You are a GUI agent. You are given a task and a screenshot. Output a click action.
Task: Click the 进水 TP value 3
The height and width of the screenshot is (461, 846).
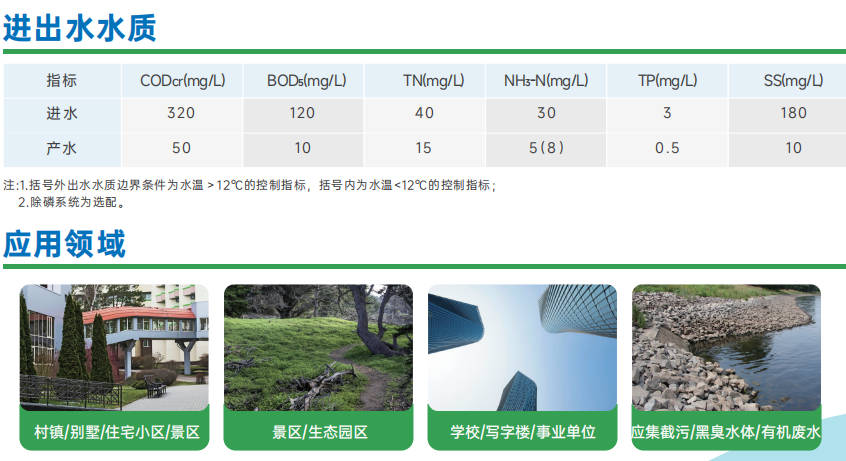coord(667,113)
